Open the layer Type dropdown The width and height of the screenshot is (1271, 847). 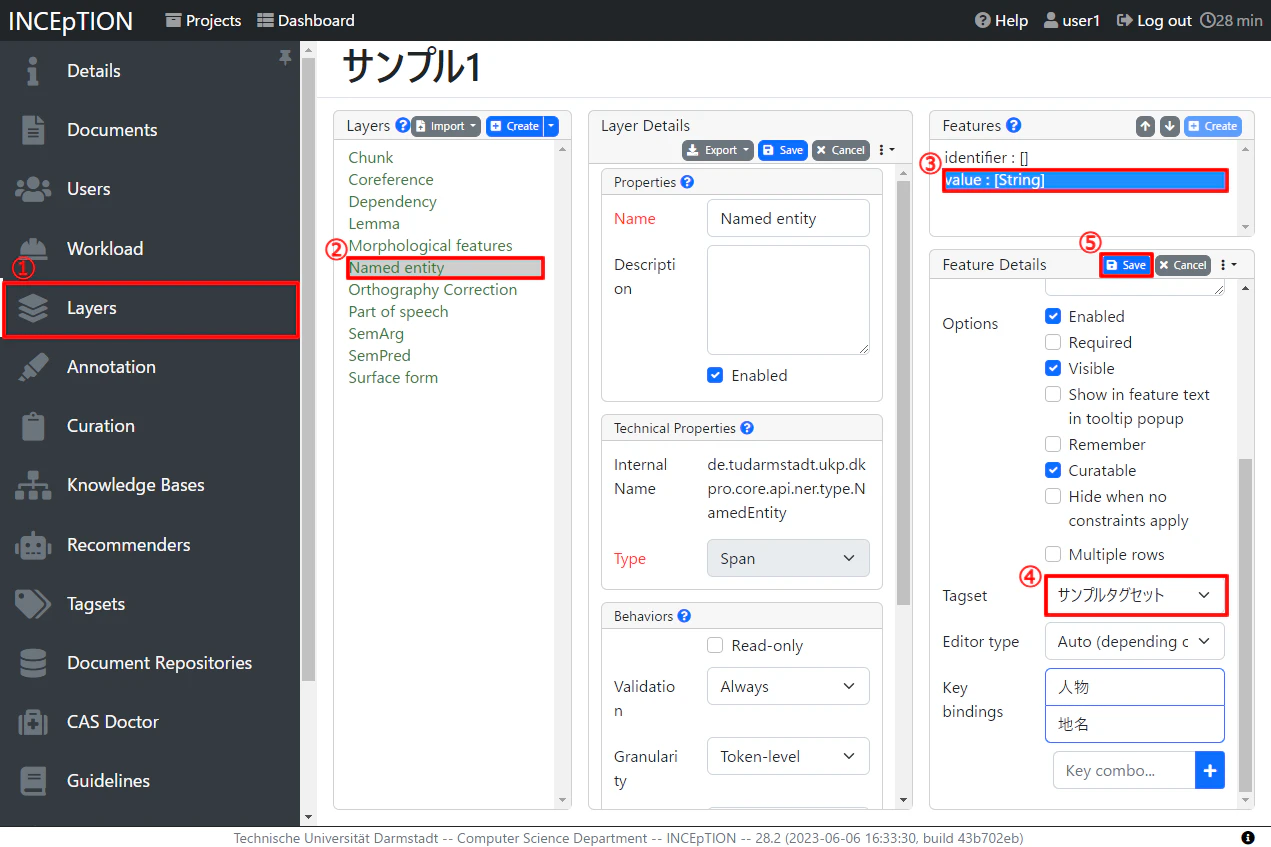coord(788,558)
